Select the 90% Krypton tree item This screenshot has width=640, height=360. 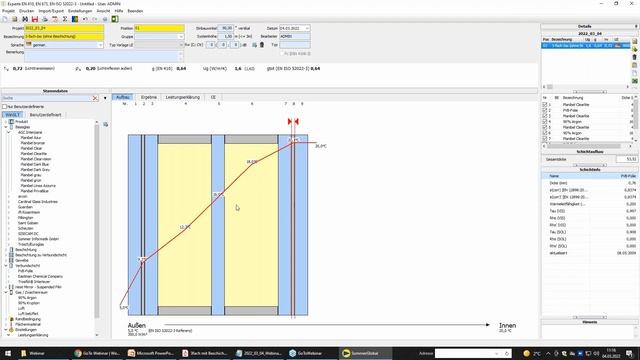pyautogui.click(x=29, y=303)
